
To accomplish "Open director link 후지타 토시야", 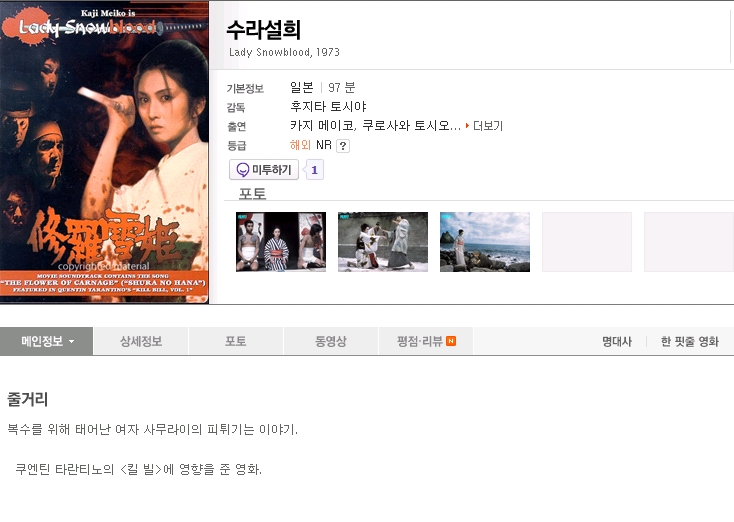I will tap(328, 107).
